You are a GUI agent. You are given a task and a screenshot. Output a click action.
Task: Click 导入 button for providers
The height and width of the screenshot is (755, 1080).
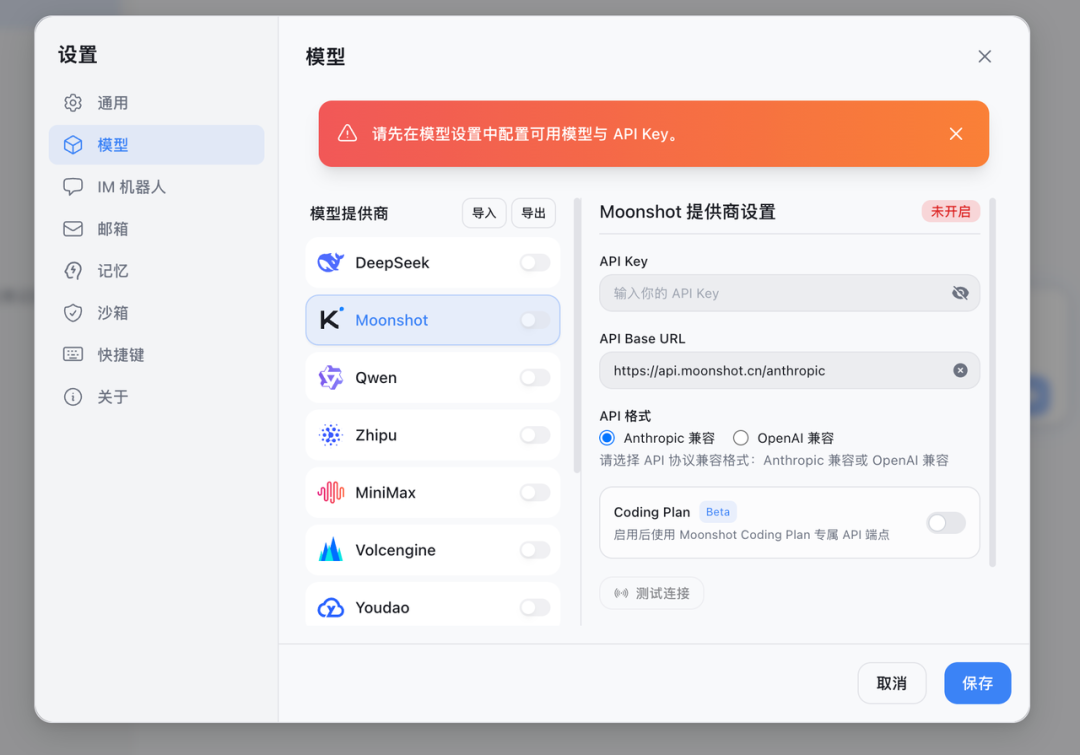pos(484,213)
